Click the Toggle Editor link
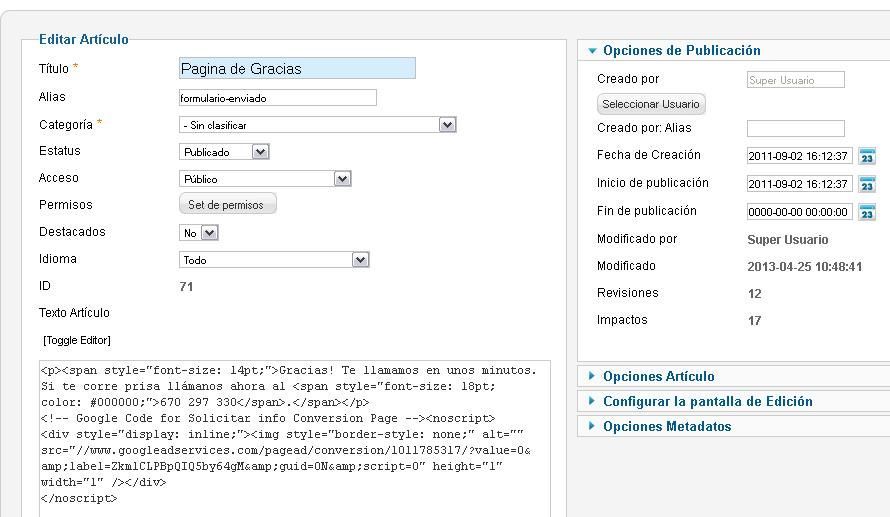 click(77, 340)
